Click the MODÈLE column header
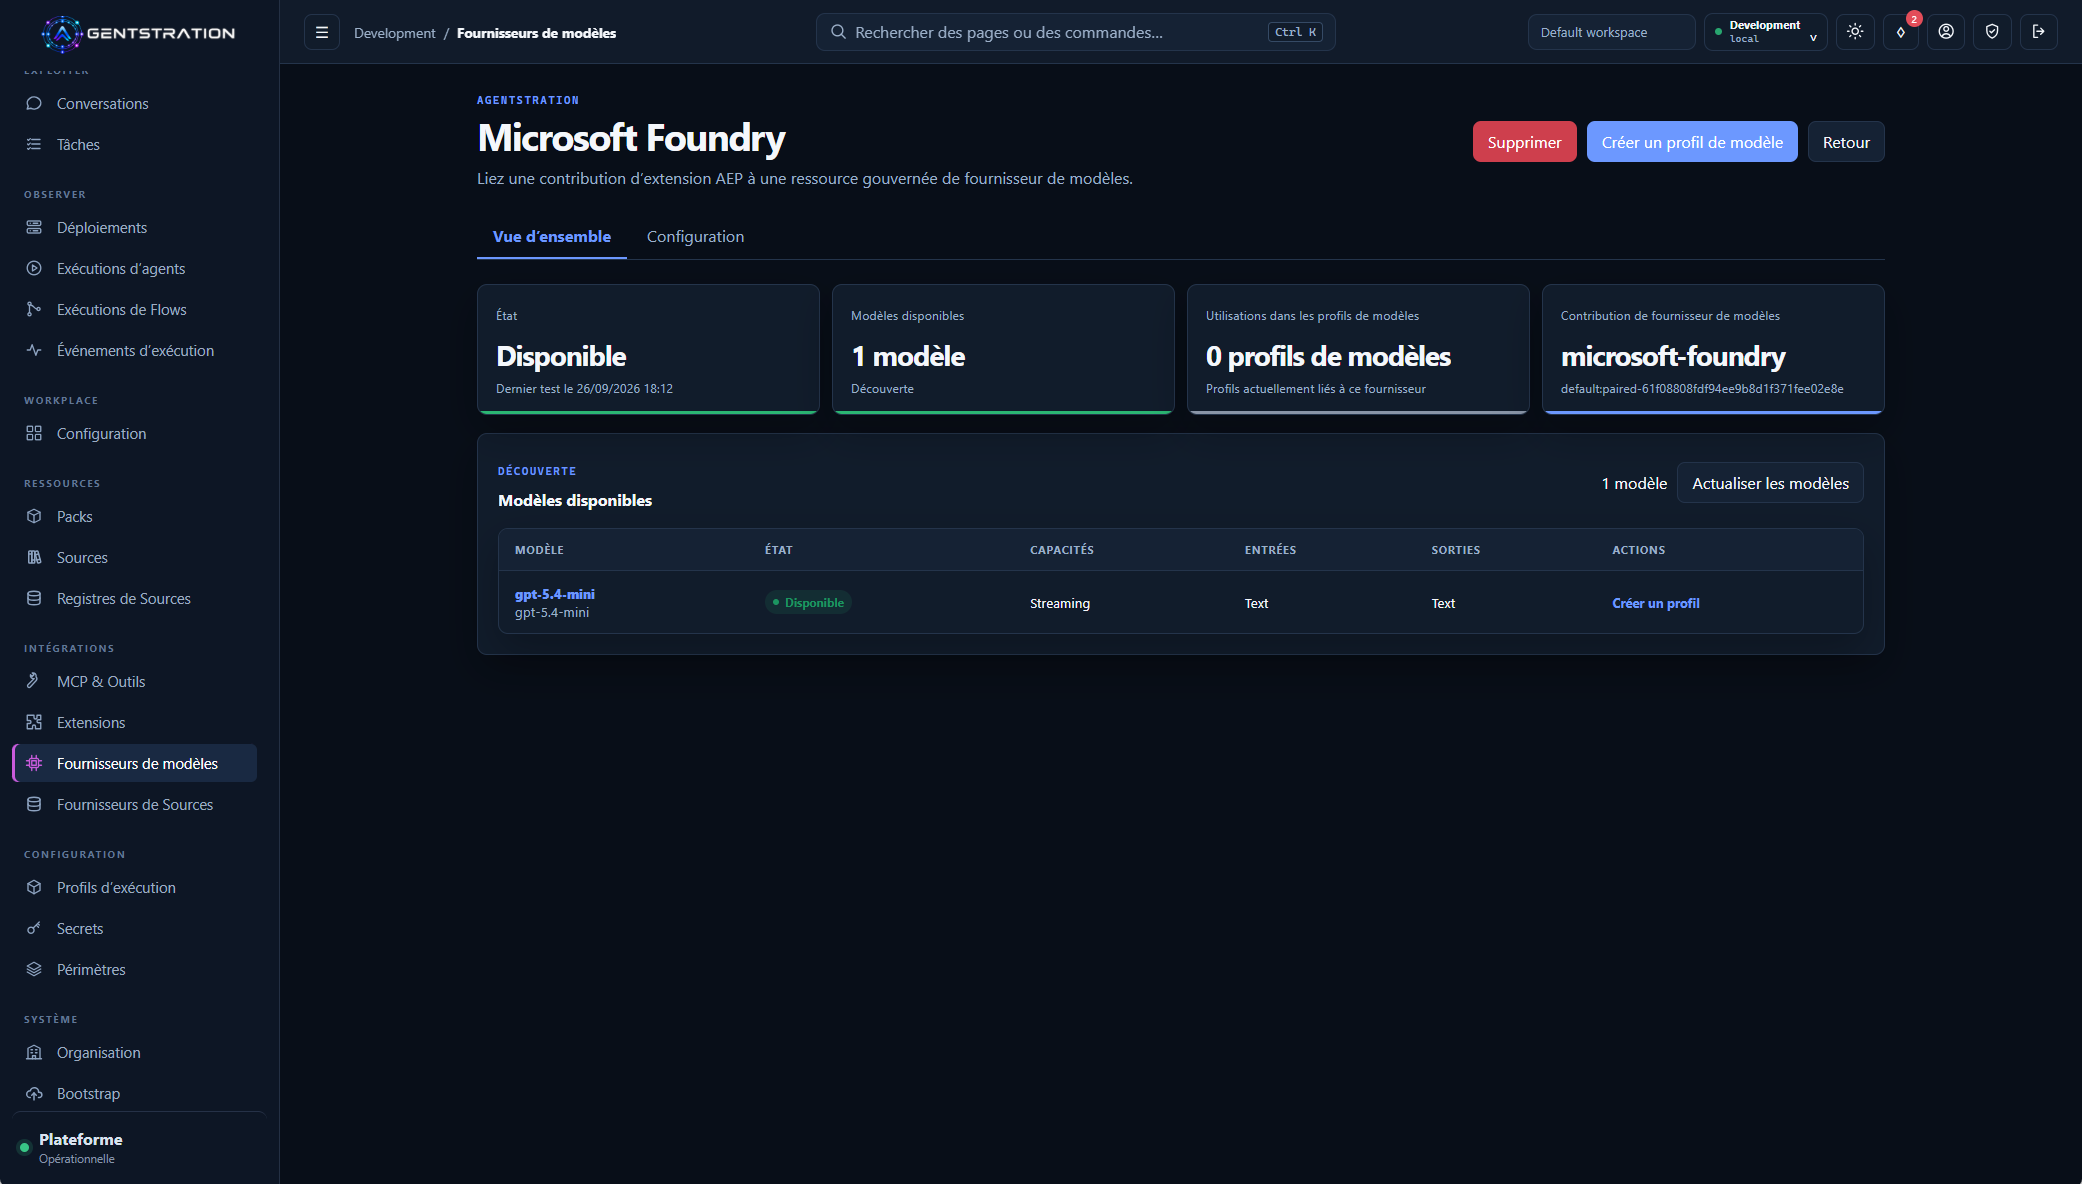The width and height of the screenshot is (2082, 1184). coord(539,550)
